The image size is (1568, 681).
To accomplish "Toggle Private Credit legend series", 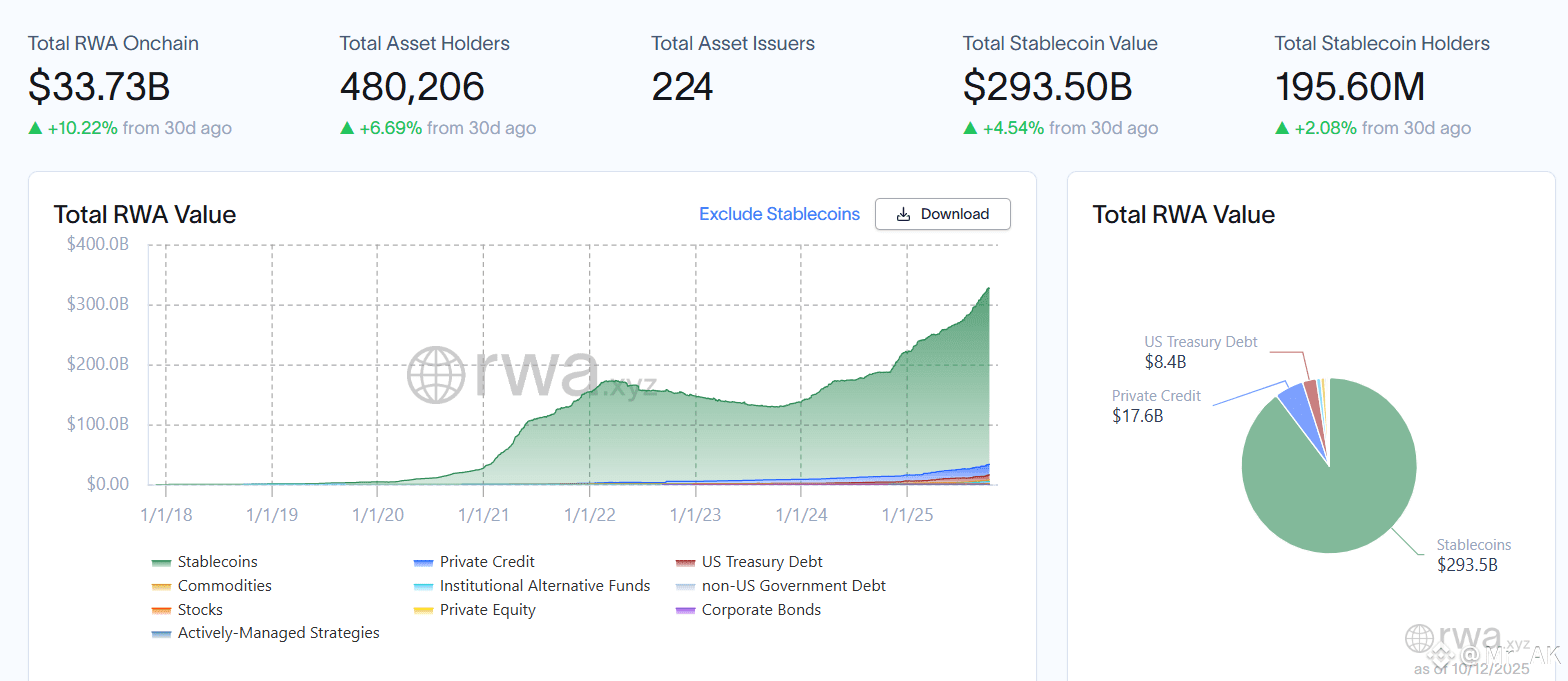I will point(487,562).
